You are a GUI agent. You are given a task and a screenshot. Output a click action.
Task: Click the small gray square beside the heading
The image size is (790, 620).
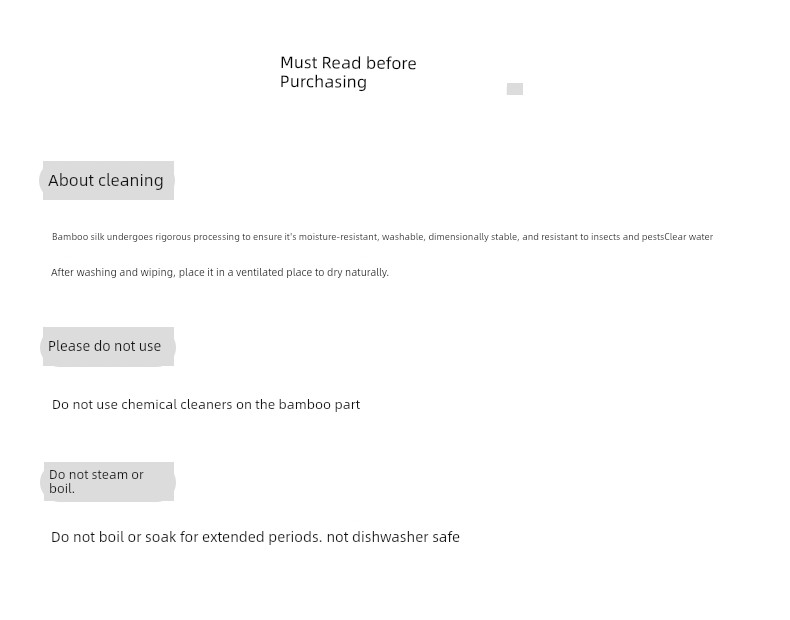click(514, 89)
